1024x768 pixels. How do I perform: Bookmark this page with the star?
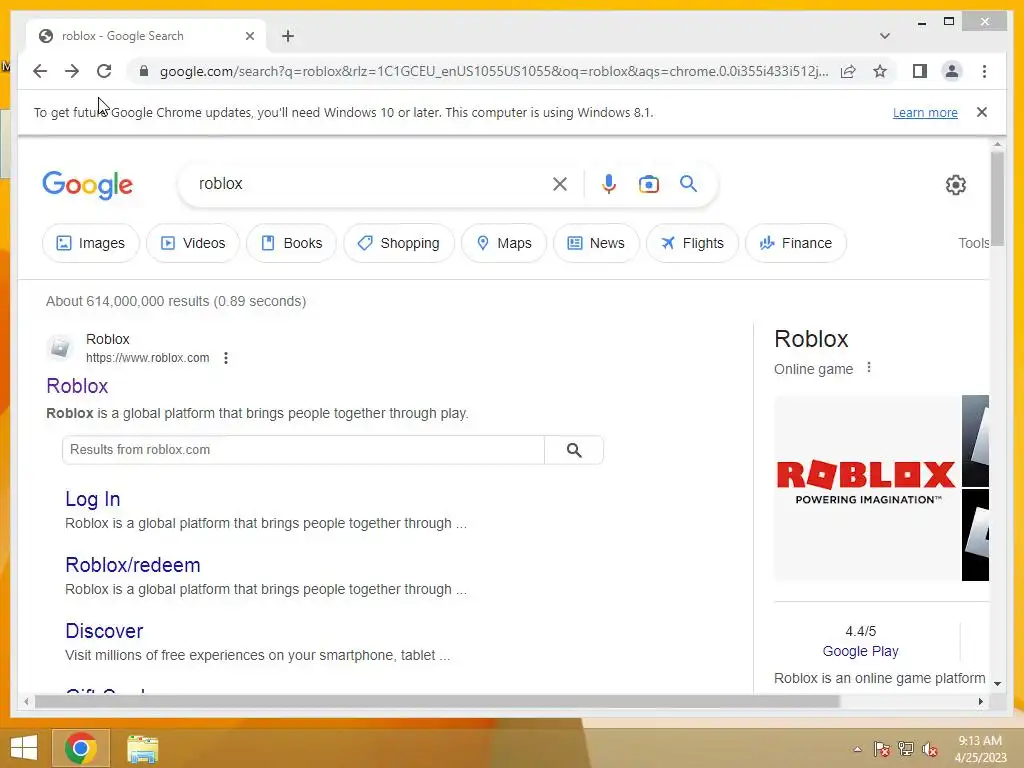pos(880,71)
